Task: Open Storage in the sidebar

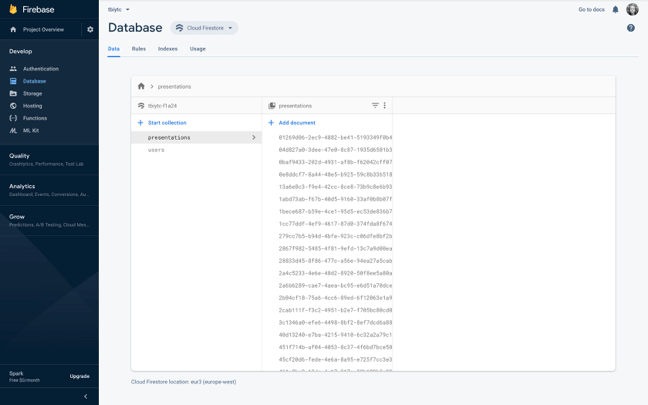Action: tap(33, 93)
